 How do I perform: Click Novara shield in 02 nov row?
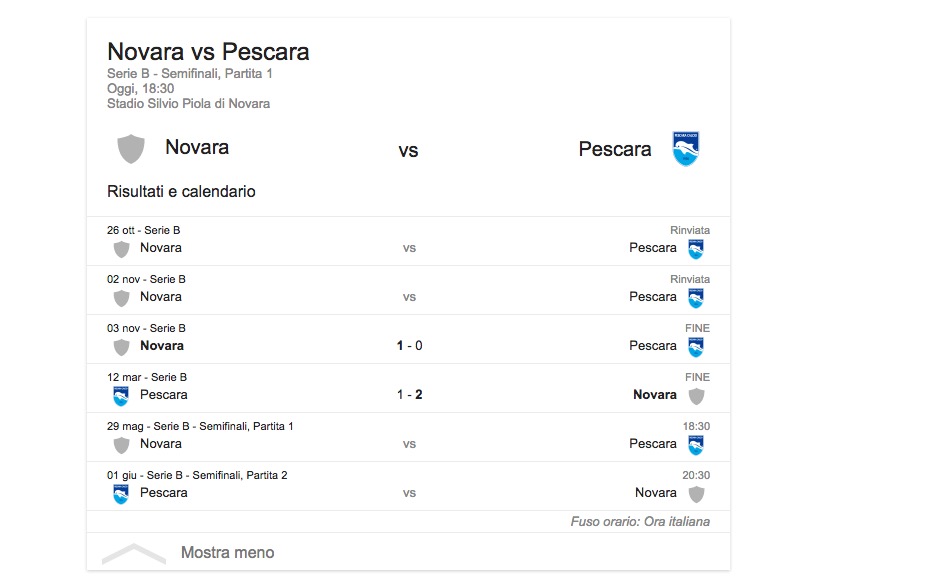click(x=121, y=297)
